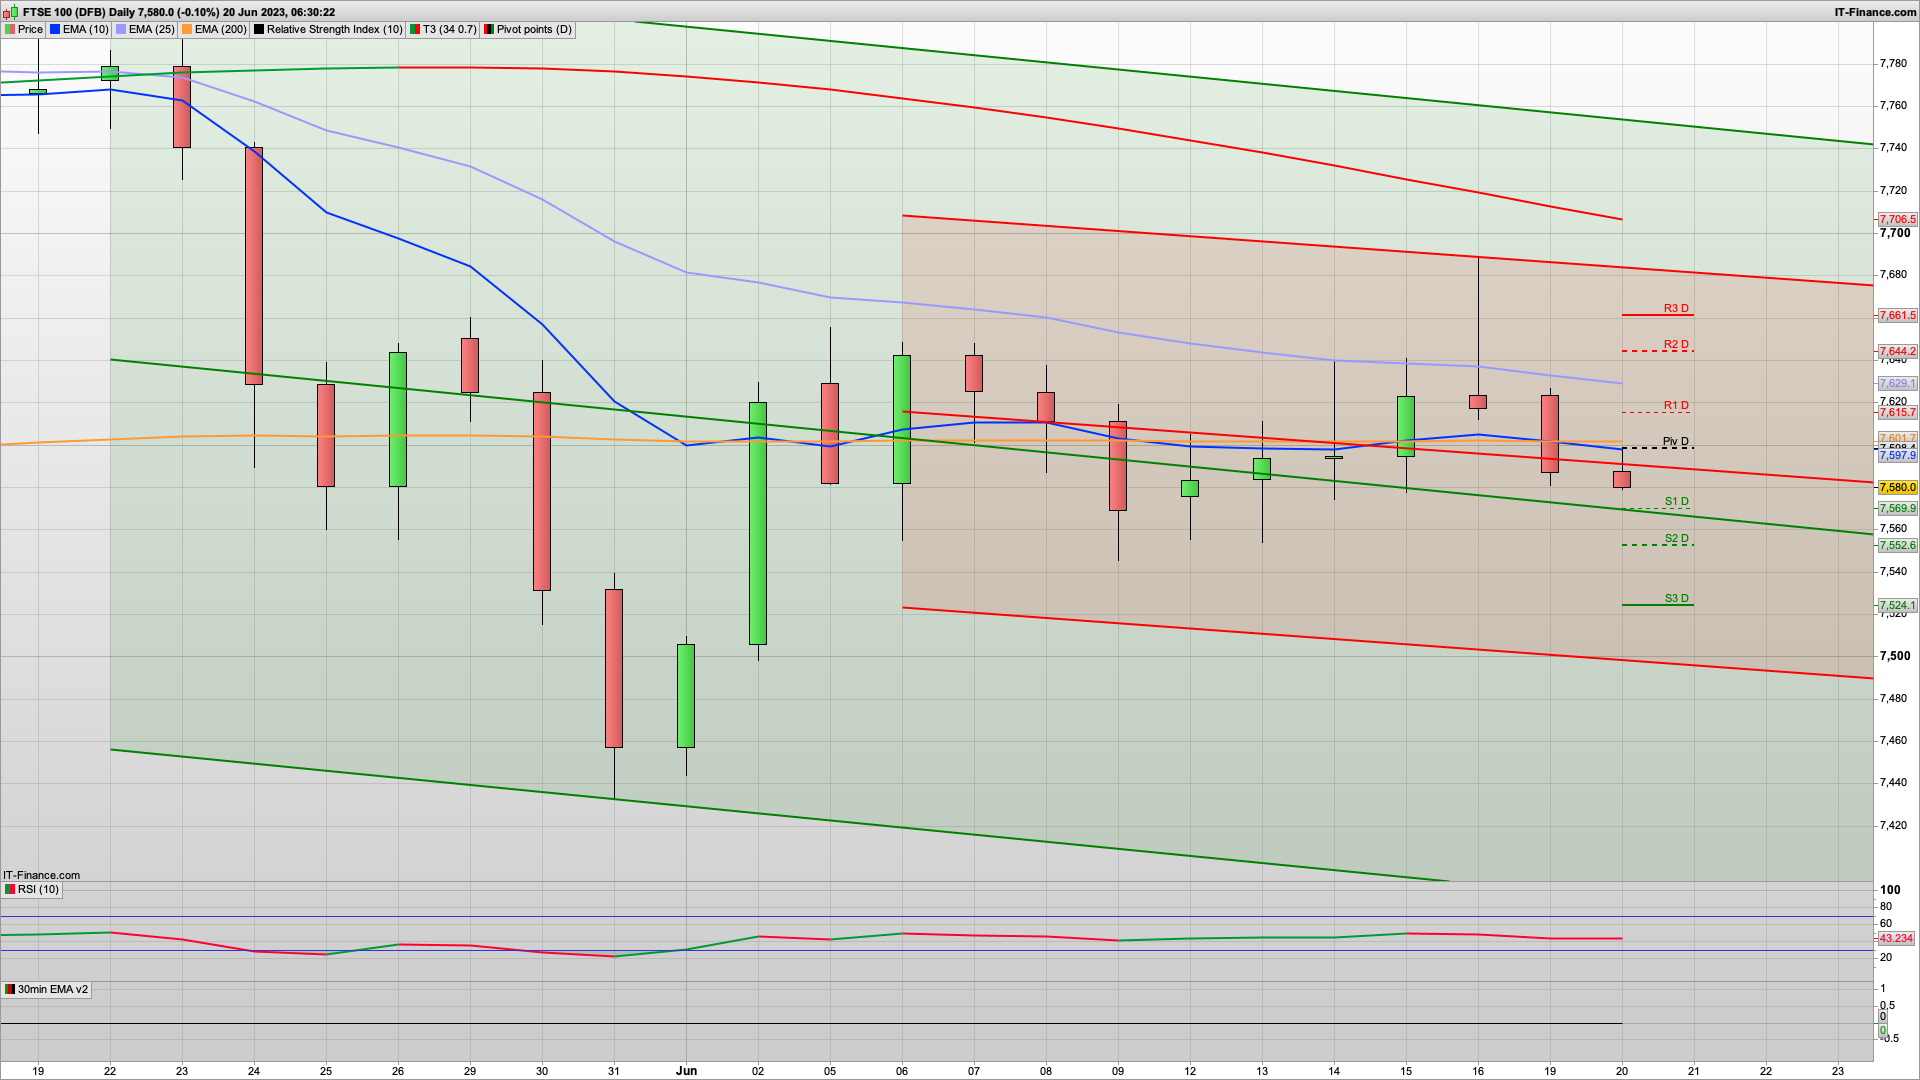Click the Jun 16 candle with long wick
1920x1080 pixels.
(x=1478, y=401)
